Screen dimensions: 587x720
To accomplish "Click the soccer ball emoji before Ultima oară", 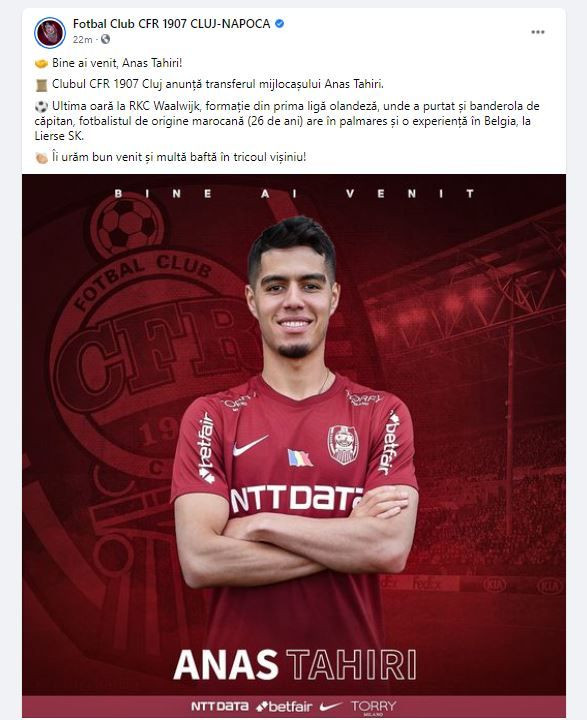I will (x=41, y=107).
